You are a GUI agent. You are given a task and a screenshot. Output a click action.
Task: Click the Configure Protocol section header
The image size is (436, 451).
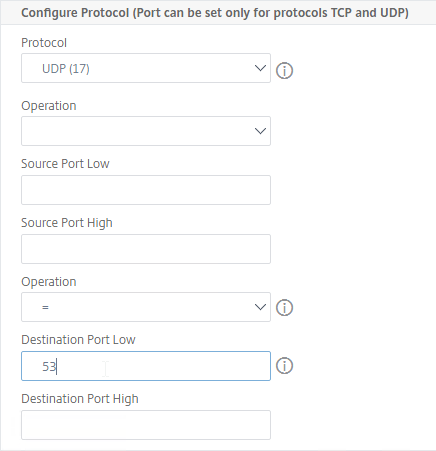click(x=215, y=13)
